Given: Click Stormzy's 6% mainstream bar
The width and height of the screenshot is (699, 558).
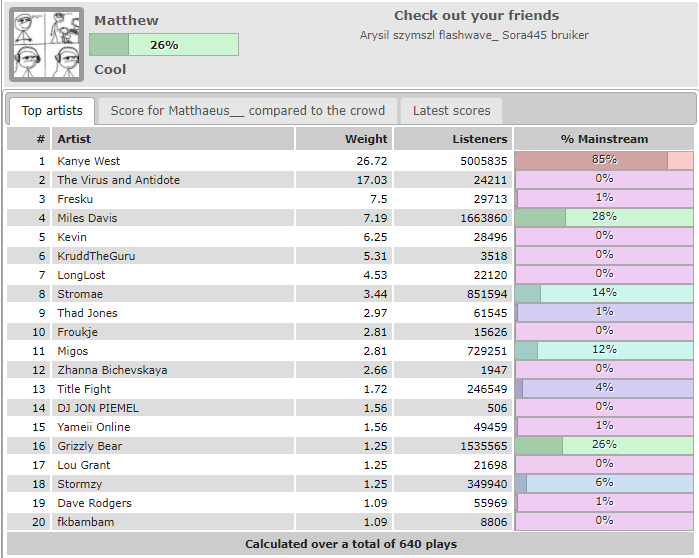Looking at the screenshot, I should [604, 484].
